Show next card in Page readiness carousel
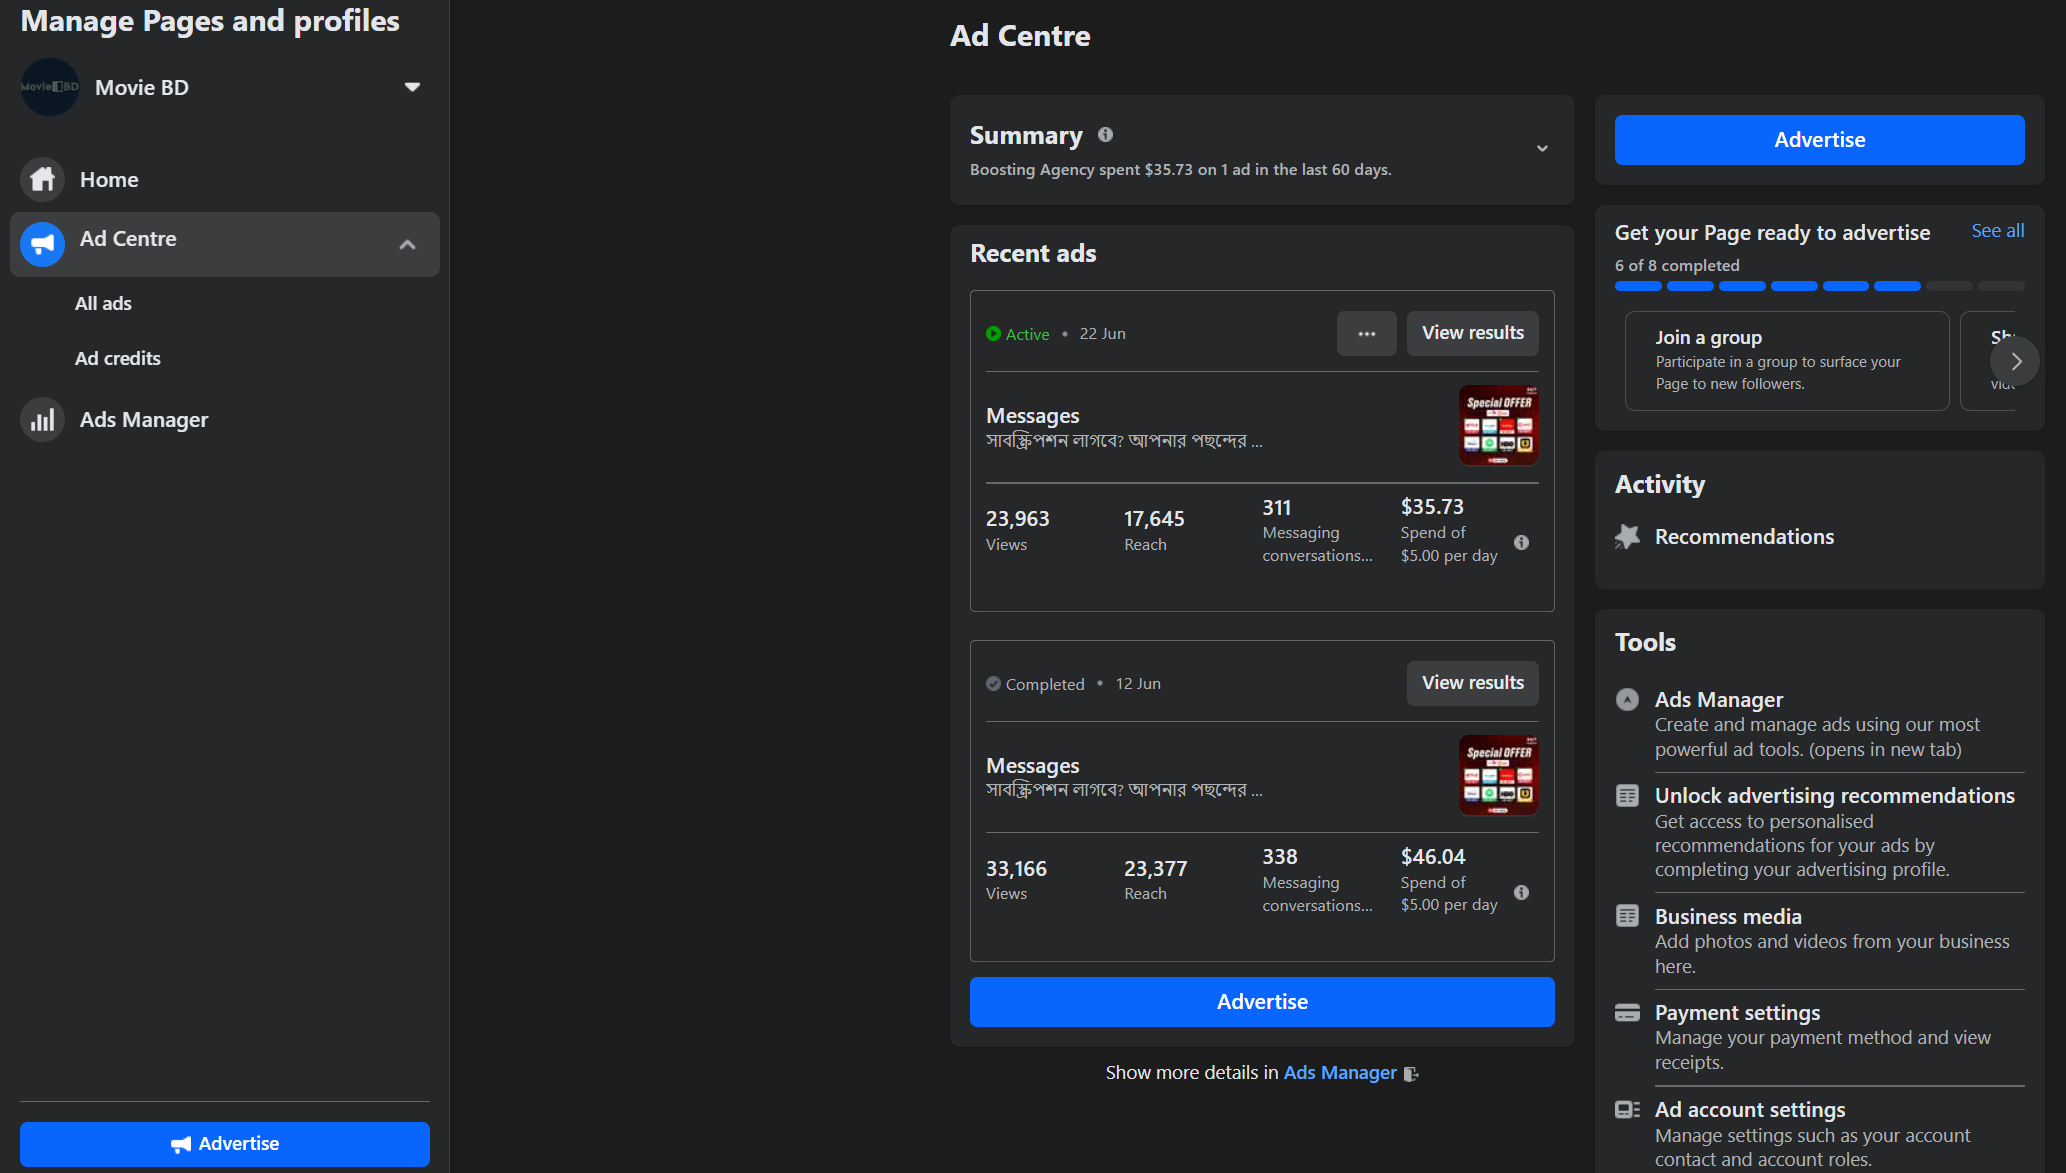2066x1173 pixels. coord(2014,362)
